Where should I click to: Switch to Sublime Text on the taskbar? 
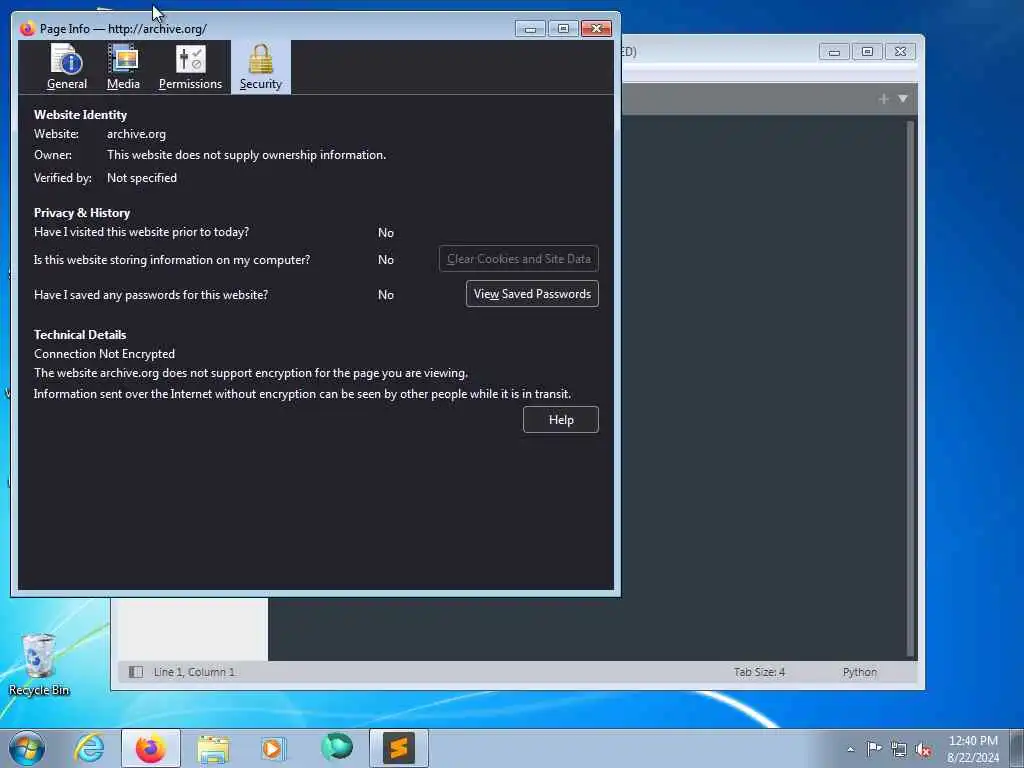click(x=398, y=748)
